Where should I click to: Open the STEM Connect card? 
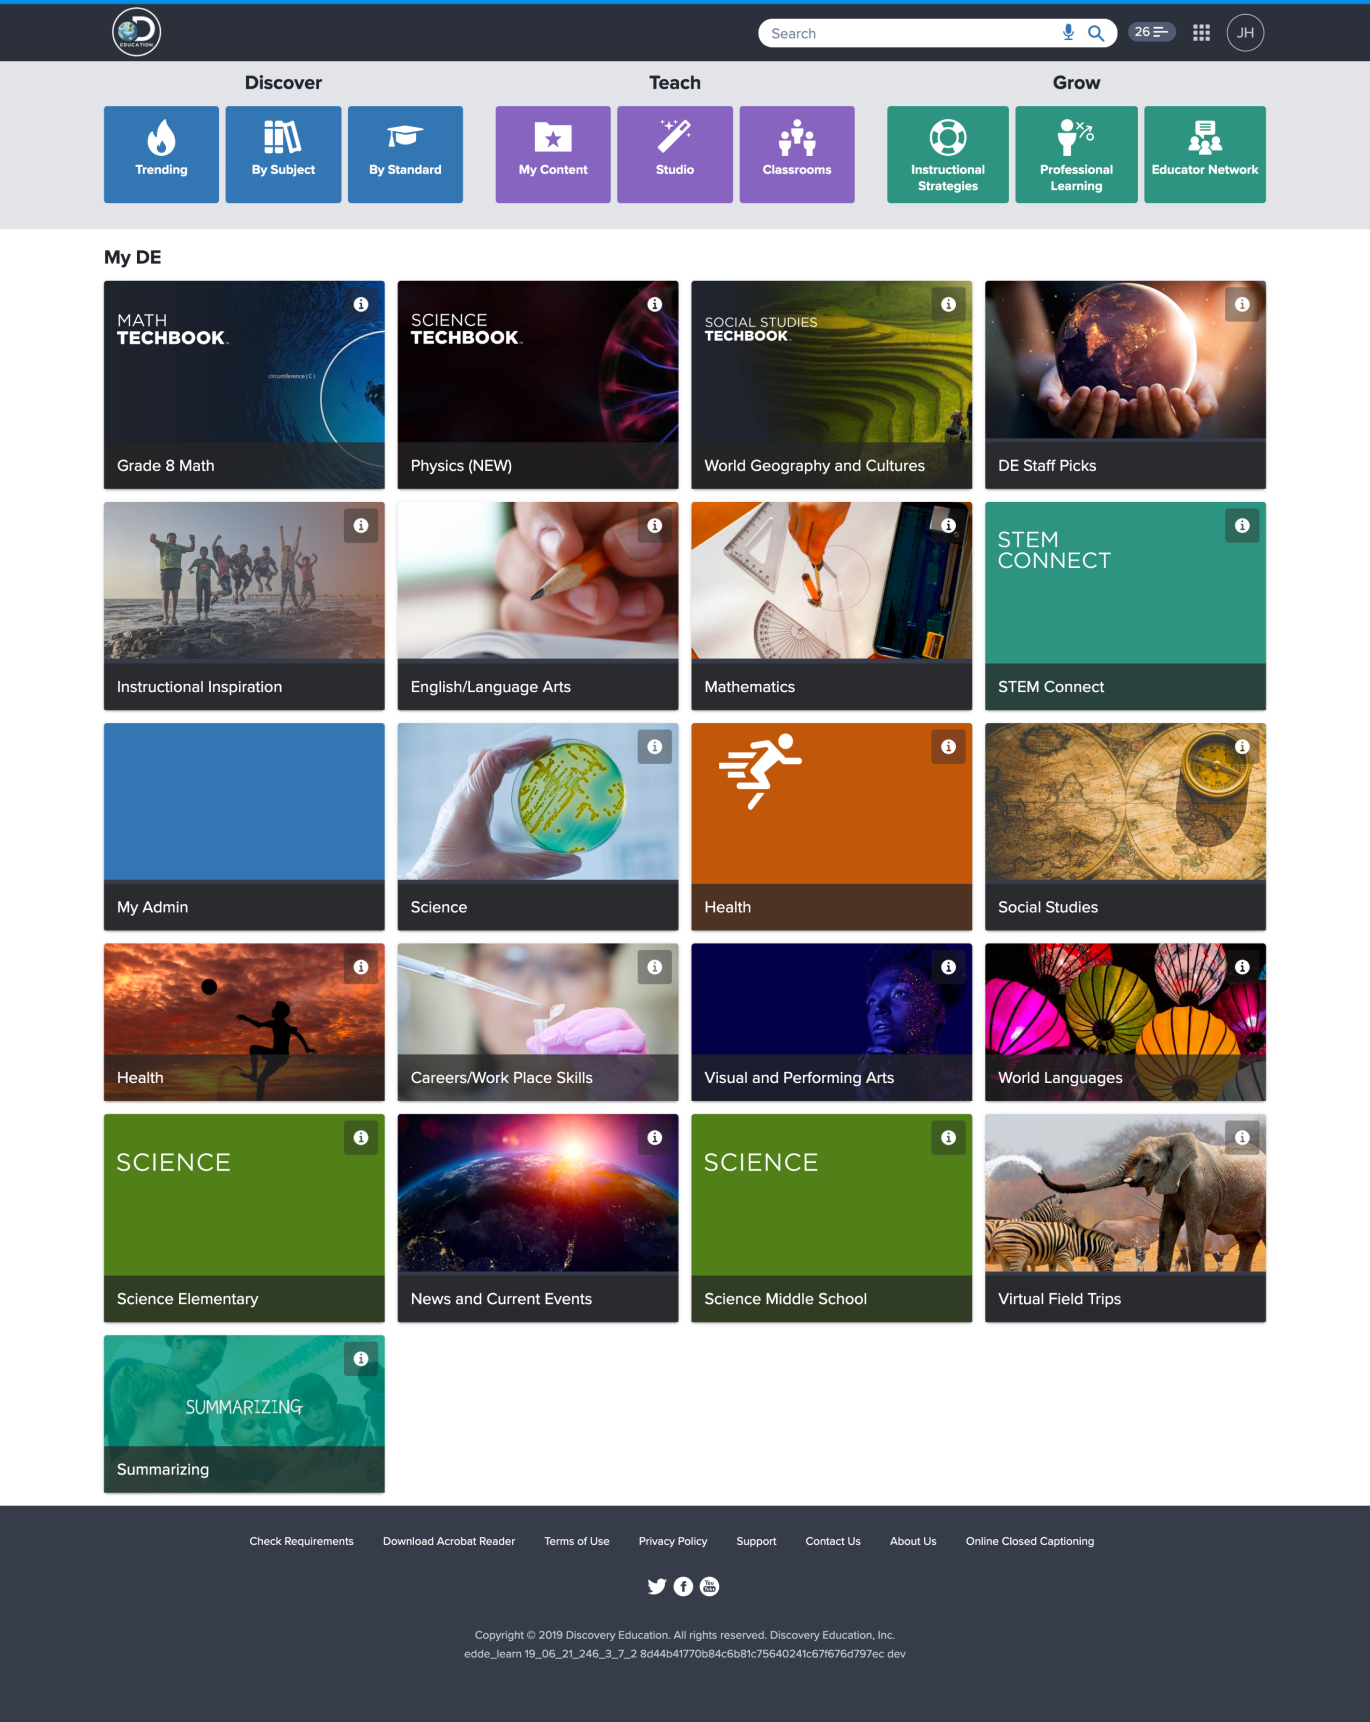(x=1125, y=606)
